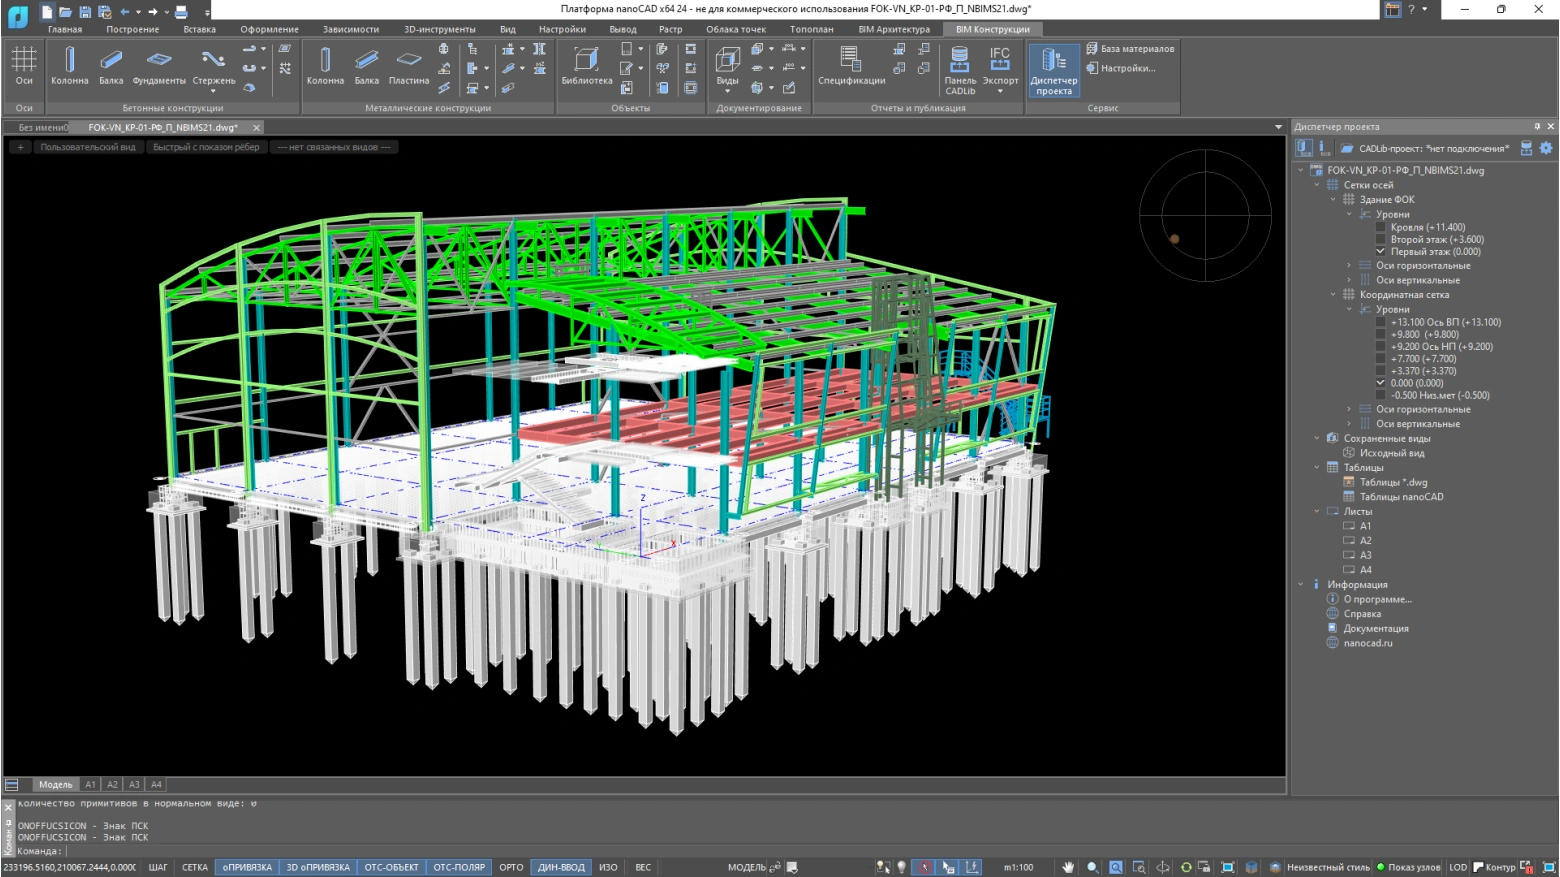Activate the pan hand tool in status bar
Screen dimensions: 1560x877
click(x=1068, y=867)
